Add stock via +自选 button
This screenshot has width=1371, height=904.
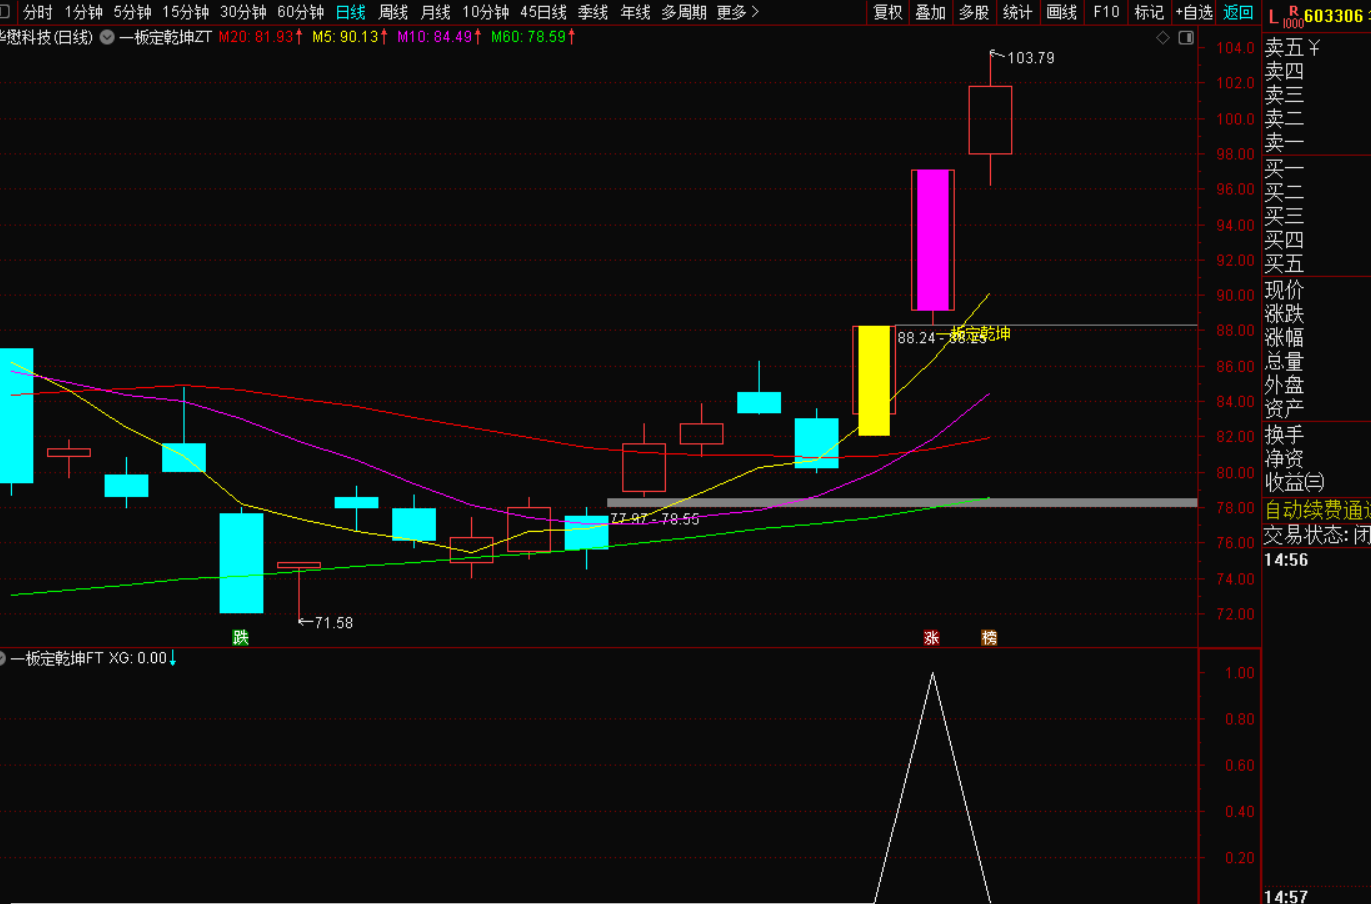(1194, 12)
